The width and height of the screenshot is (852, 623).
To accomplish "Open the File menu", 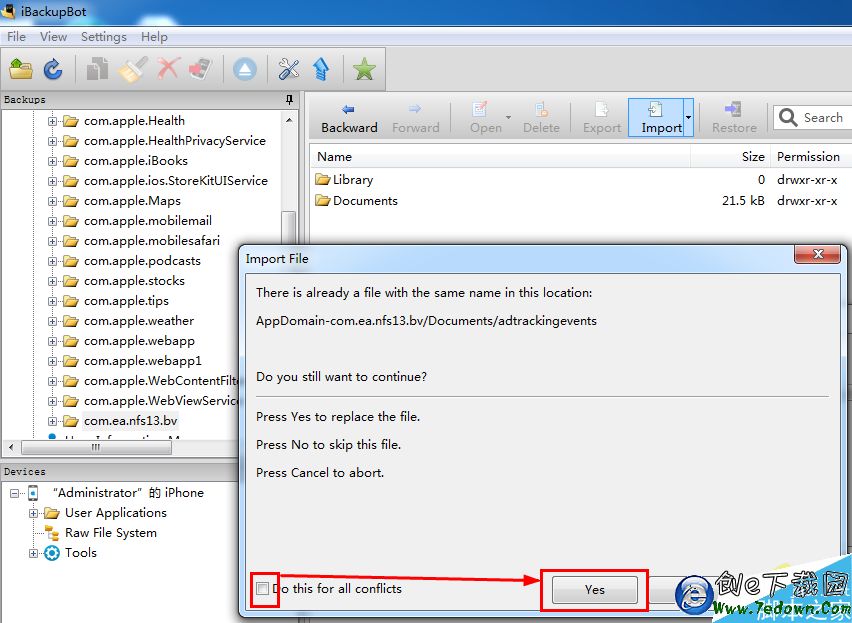I will [16, 37].
